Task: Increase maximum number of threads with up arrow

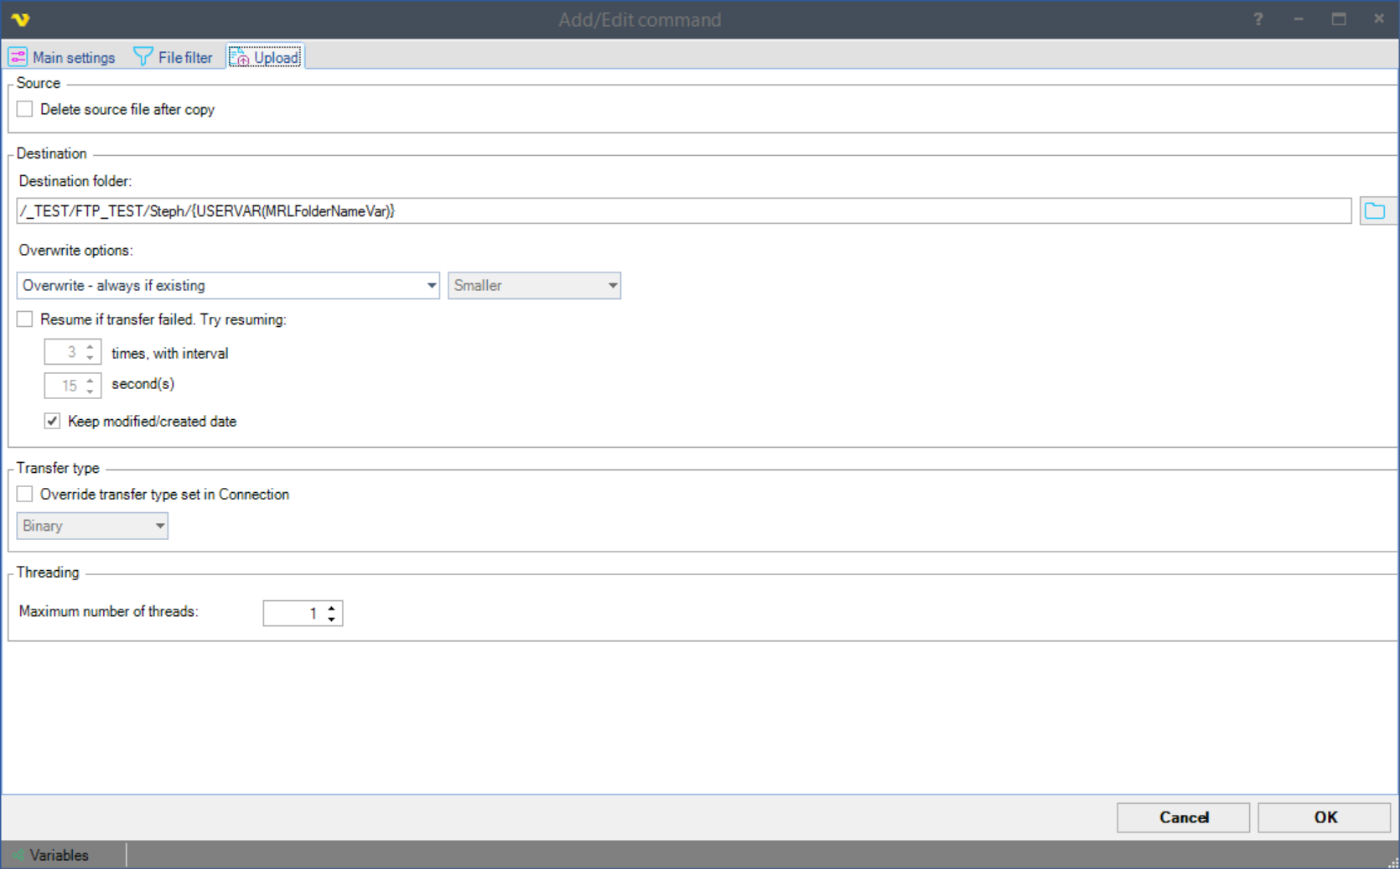Action: (x=332, y=607)
